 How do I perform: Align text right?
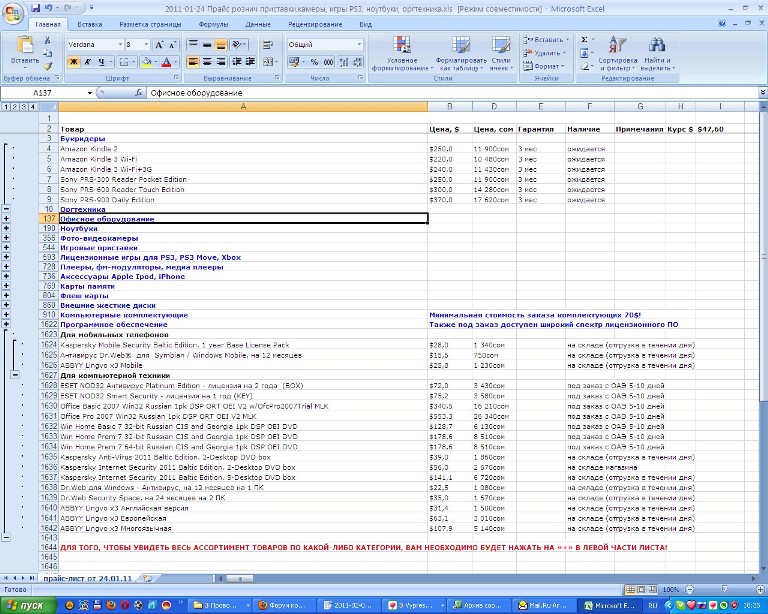click(x=220, y=62)
